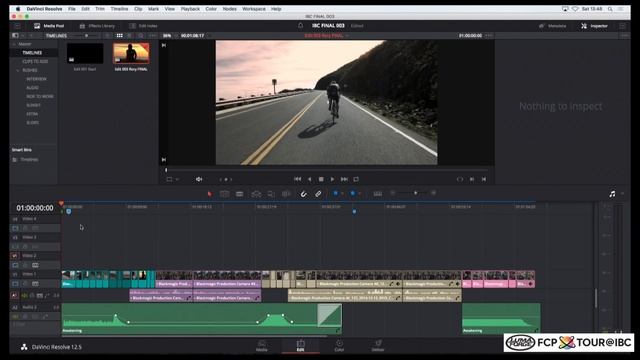This screenshot has height=360, width=640.
Task: Toggle linked selection chain icon
Action: coord(318,194)
